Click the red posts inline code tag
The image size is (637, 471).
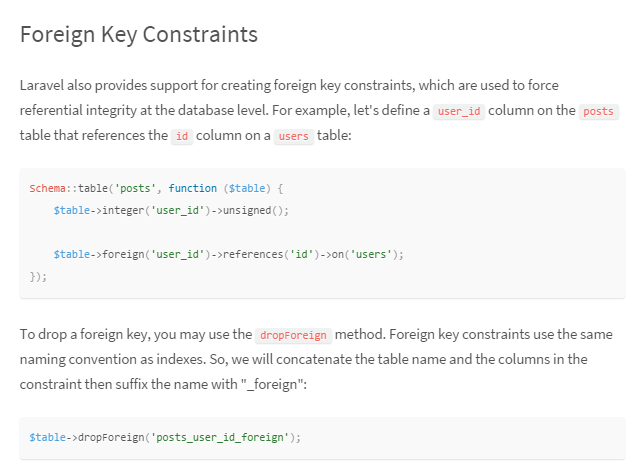[x=598, y=111]
